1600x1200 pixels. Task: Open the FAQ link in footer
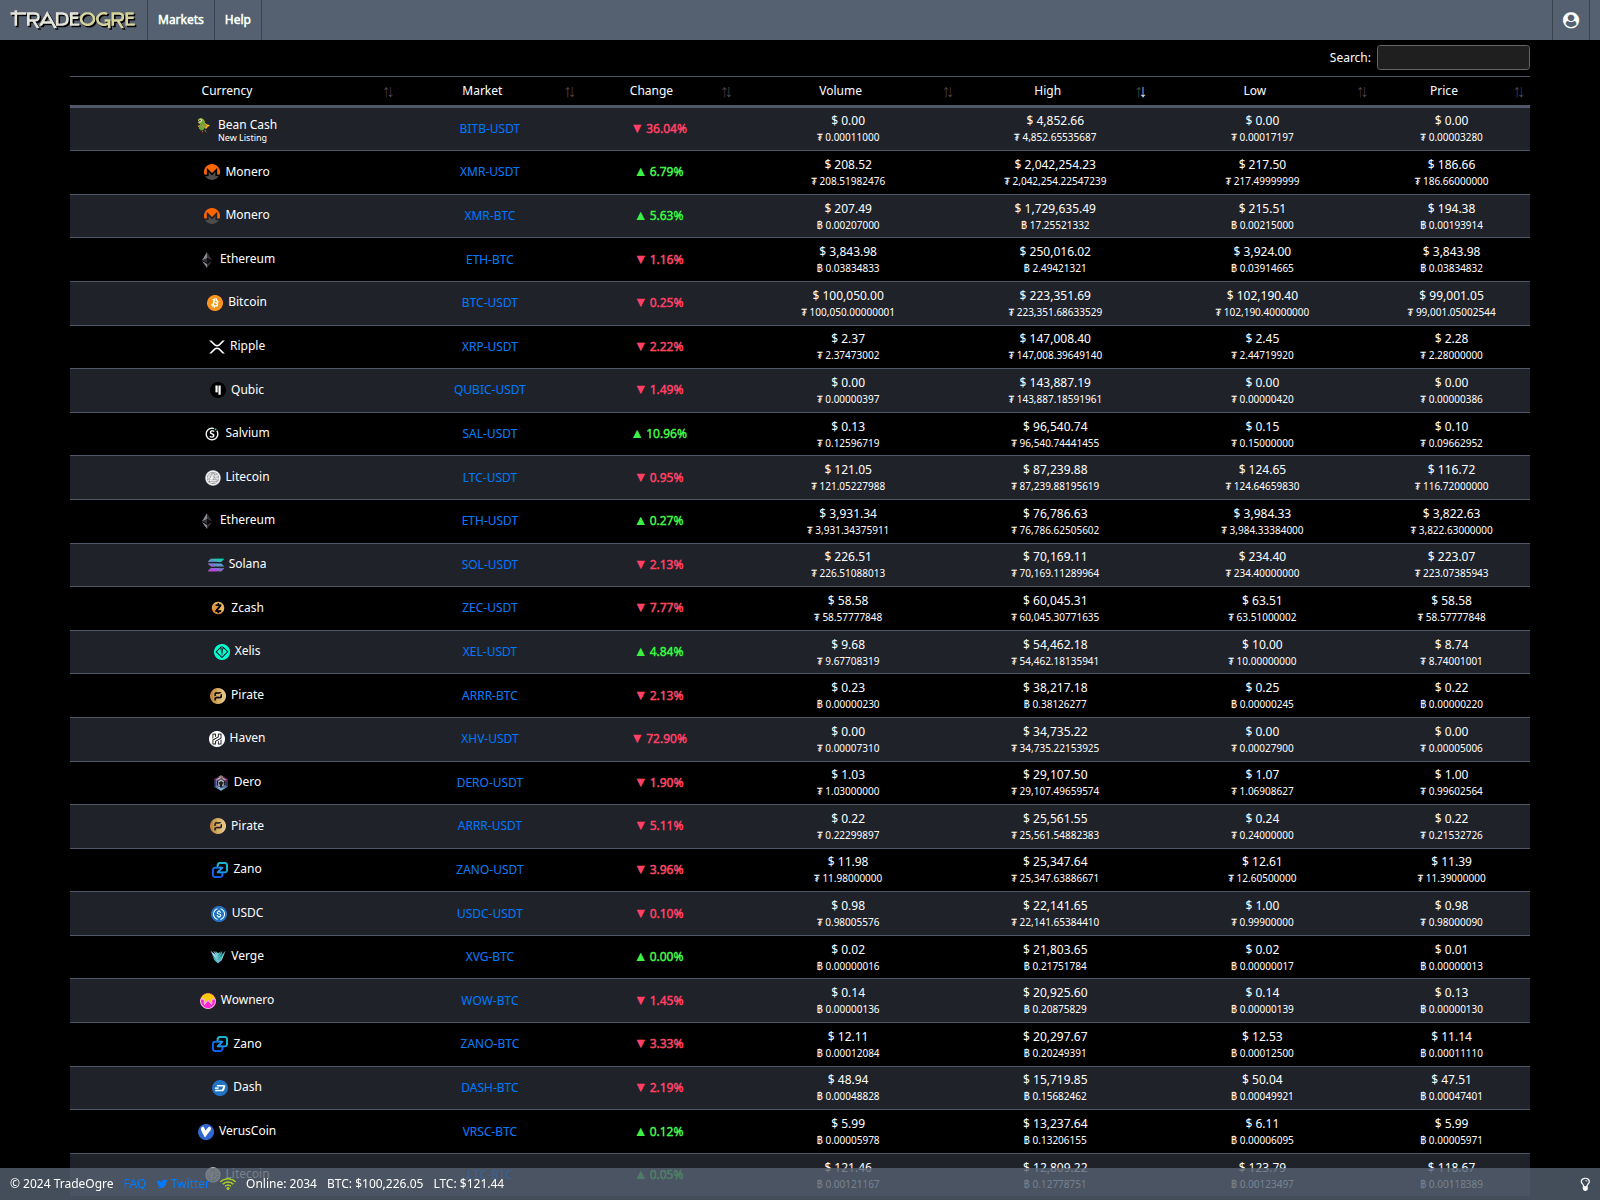coord(135,1184)
